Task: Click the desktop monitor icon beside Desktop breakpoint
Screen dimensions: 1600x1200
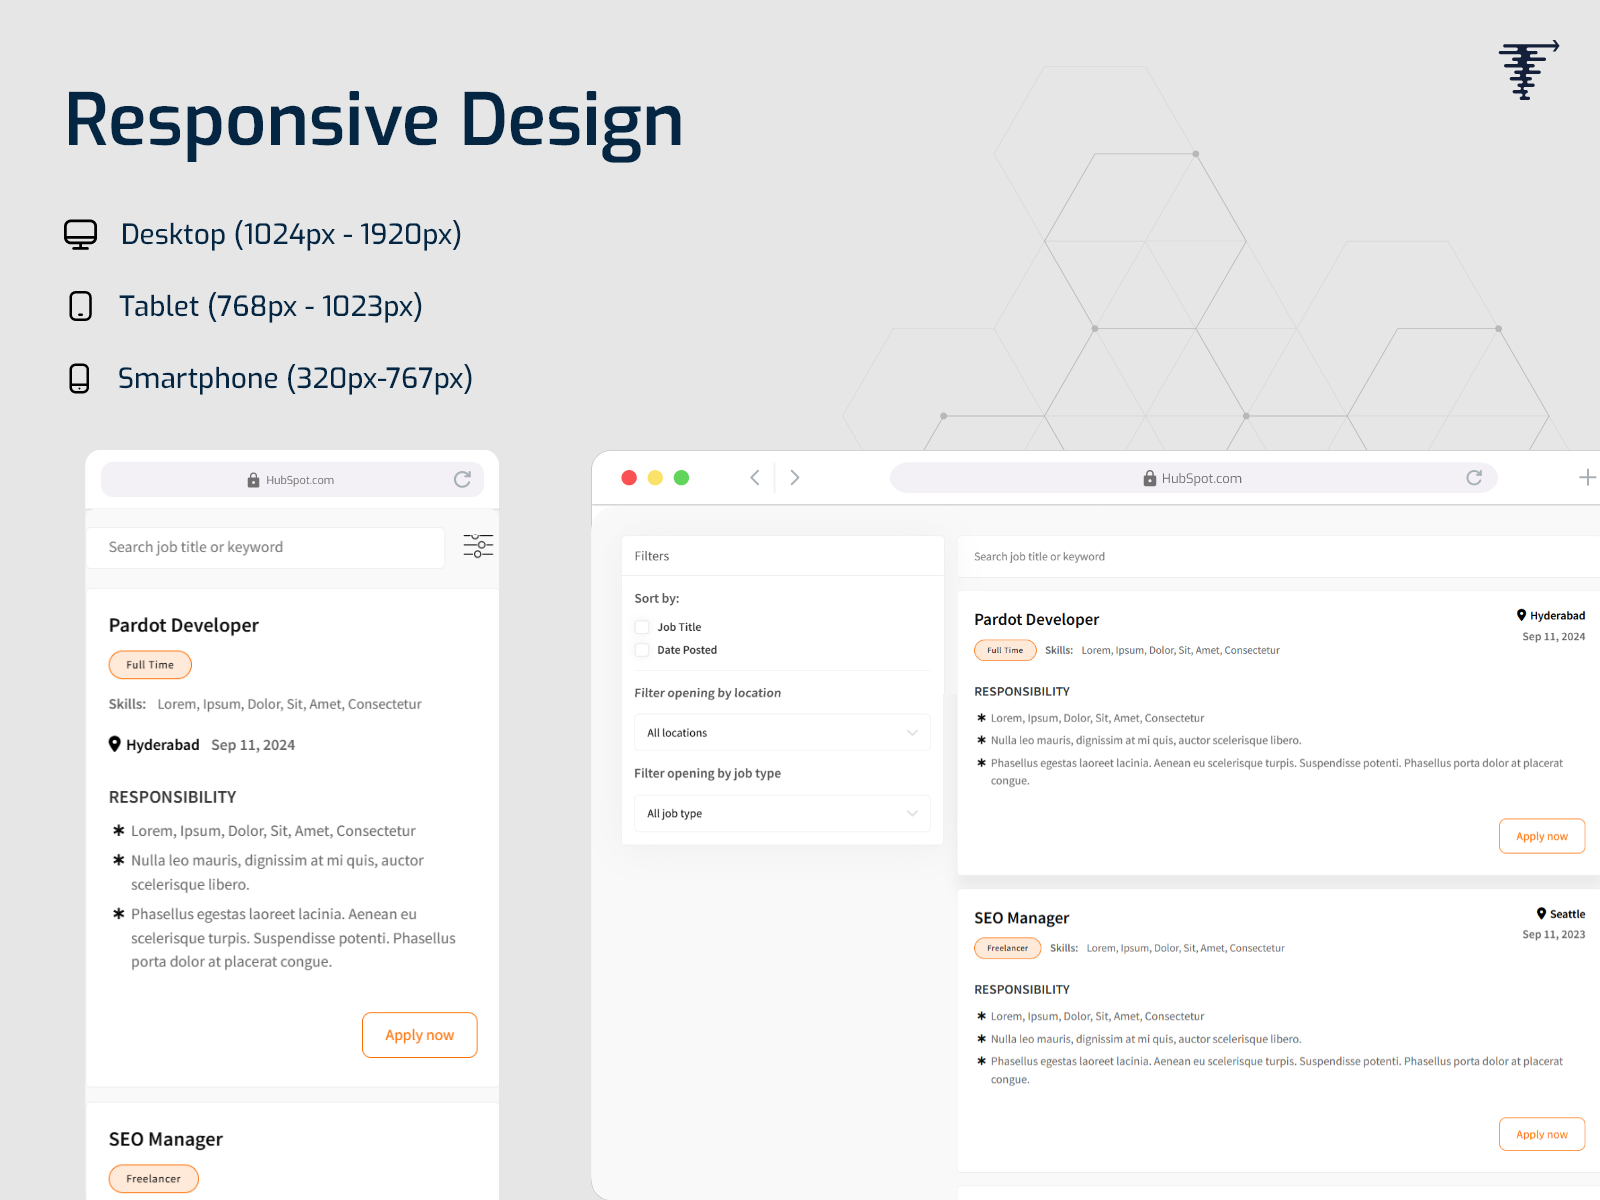Action: 80,234
